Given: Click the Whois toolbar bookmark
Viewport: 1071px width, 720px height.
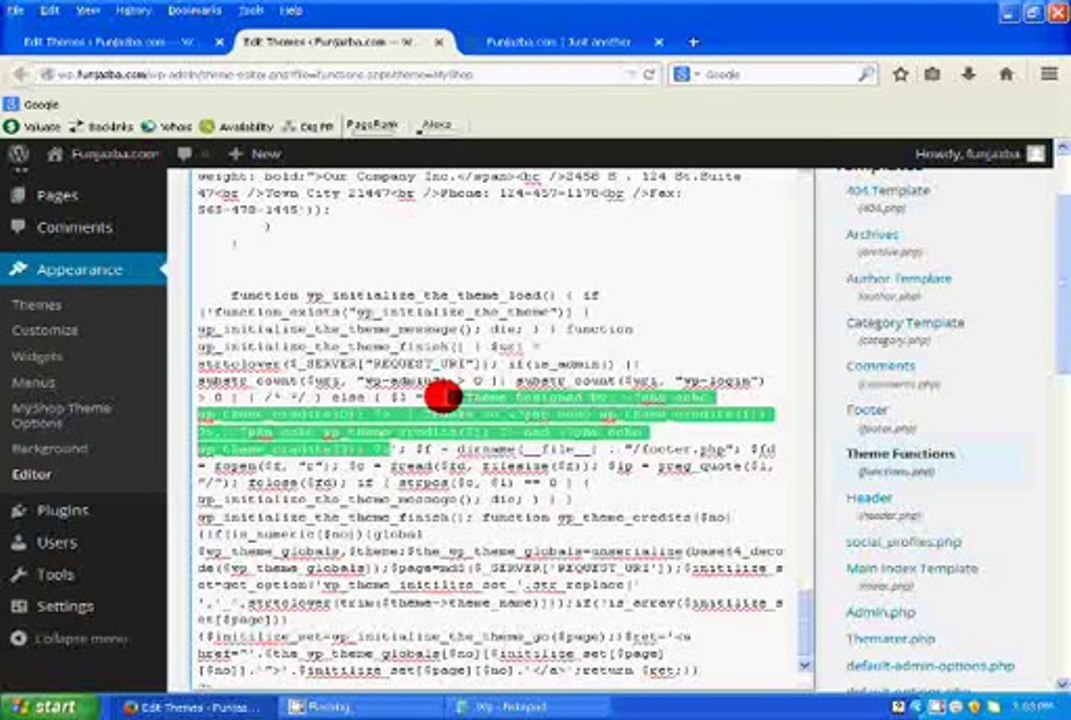Looking at the screenshot, I should [x=166, y=126].
